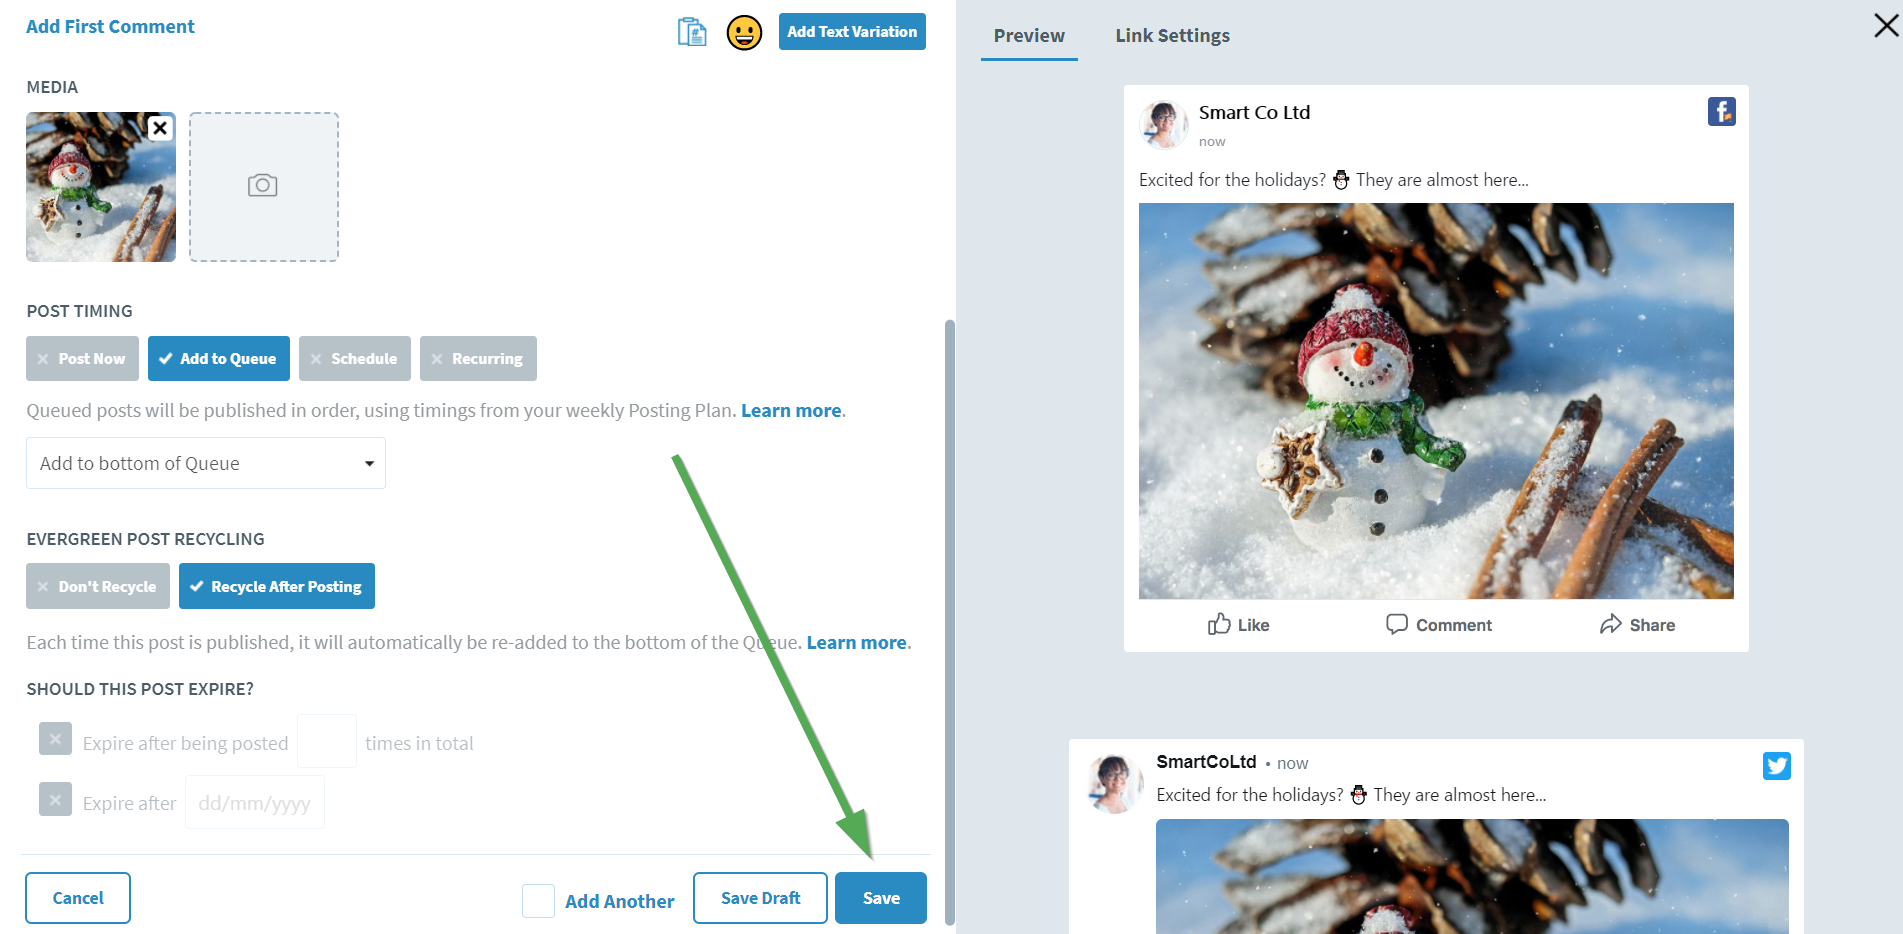Remove the snowman image with X icon
The width and height of the screenshot is (1903, 934).
[x=160, y=128]
